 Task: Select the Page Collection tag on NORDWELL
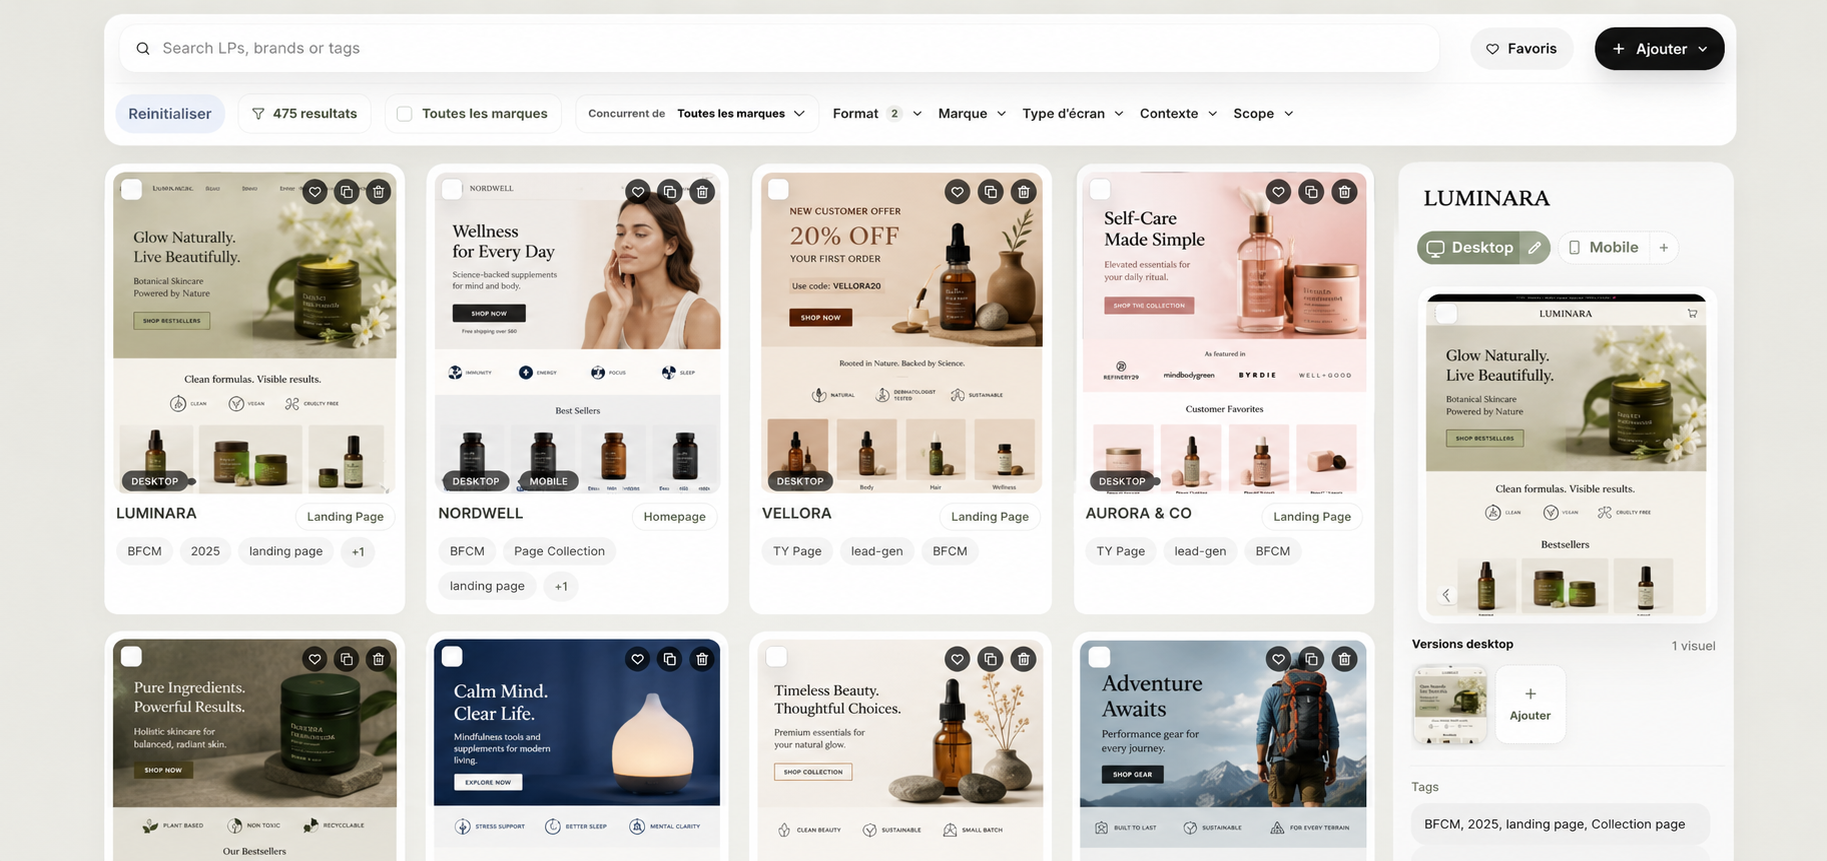[x=560, y=551]
